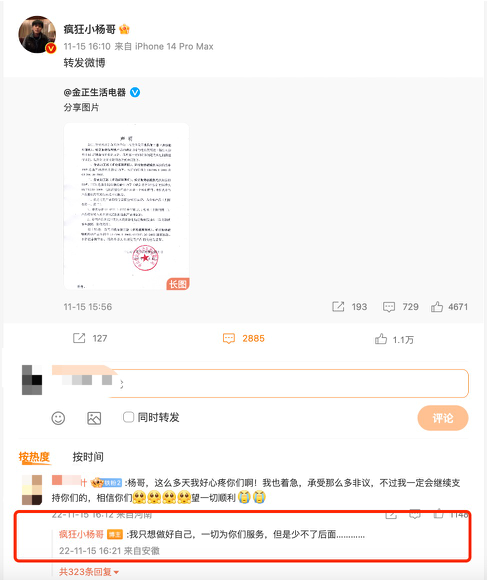View the 长图 statement image thumbnail
The width and height of the screenshot is (488, 580).
127,206
